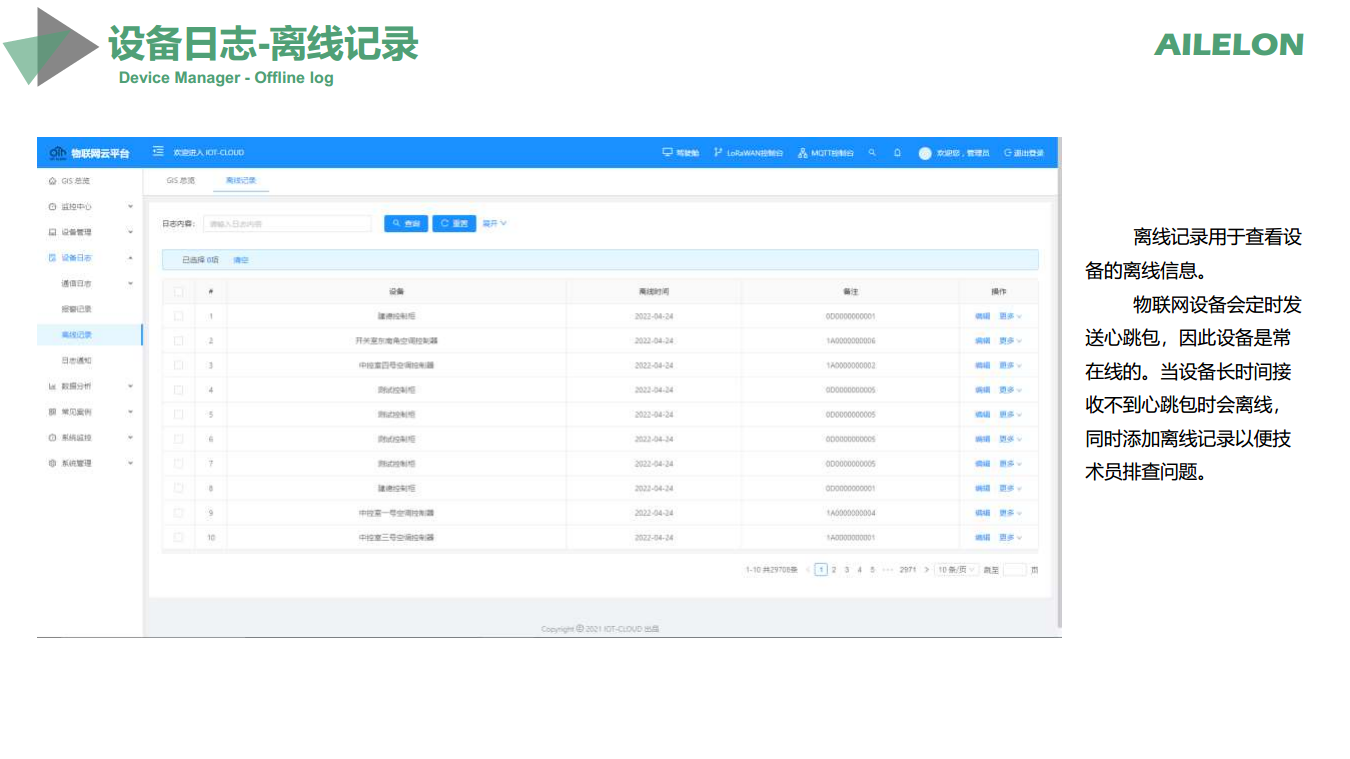
Task: Collapse the sidebar with the menu fold icon
Action: click(158, 153)
